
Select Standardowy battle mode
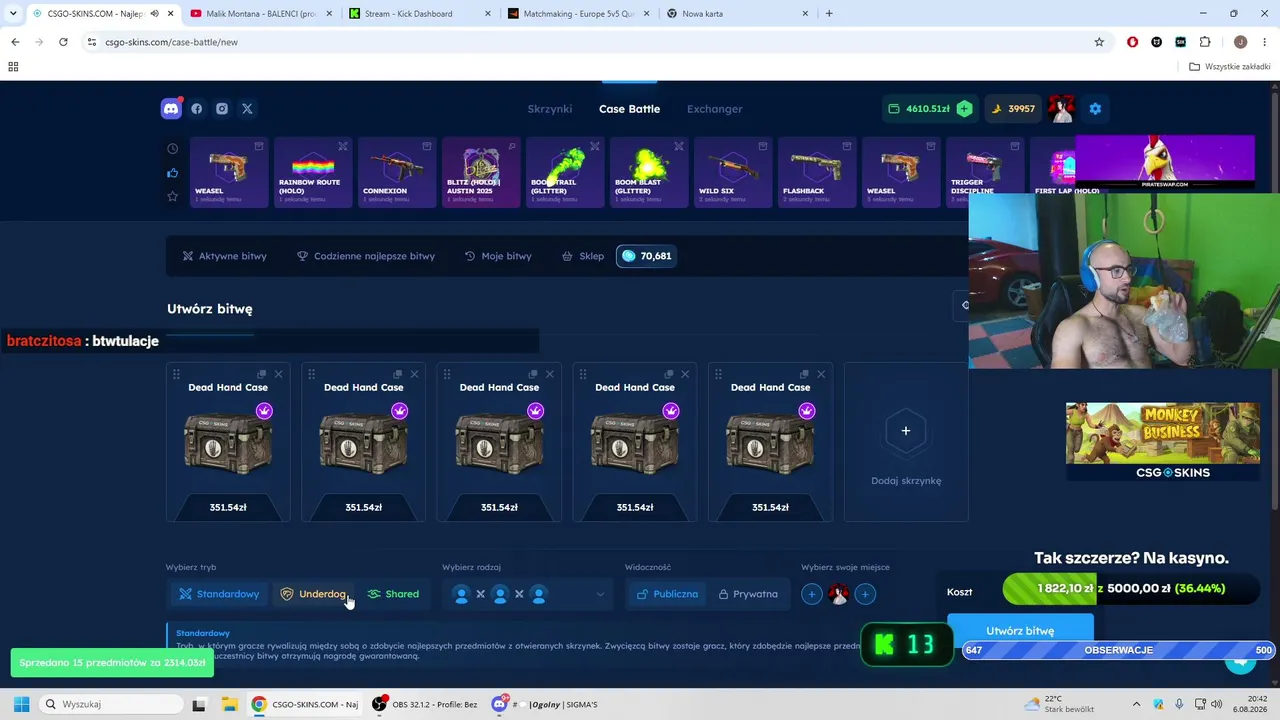coord(219,594)
